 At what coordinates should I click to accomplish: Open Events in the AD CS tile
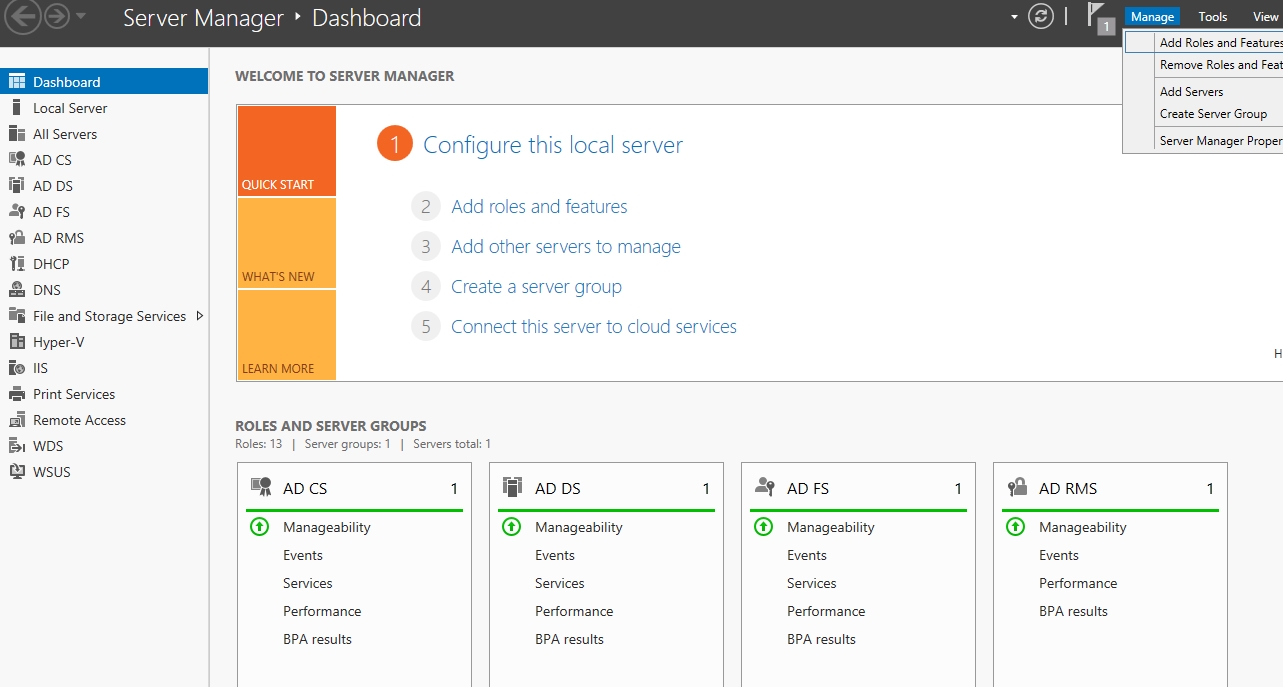(x=302, y=555)
